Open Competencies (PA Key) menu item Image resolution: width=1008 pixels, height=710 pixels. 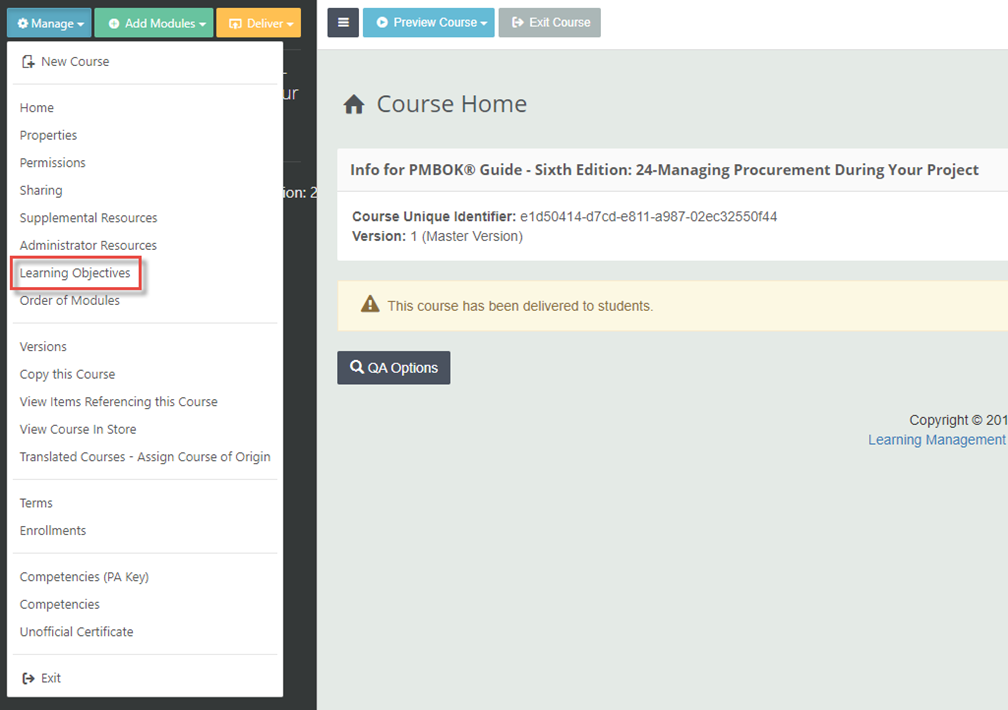[84, 577]
